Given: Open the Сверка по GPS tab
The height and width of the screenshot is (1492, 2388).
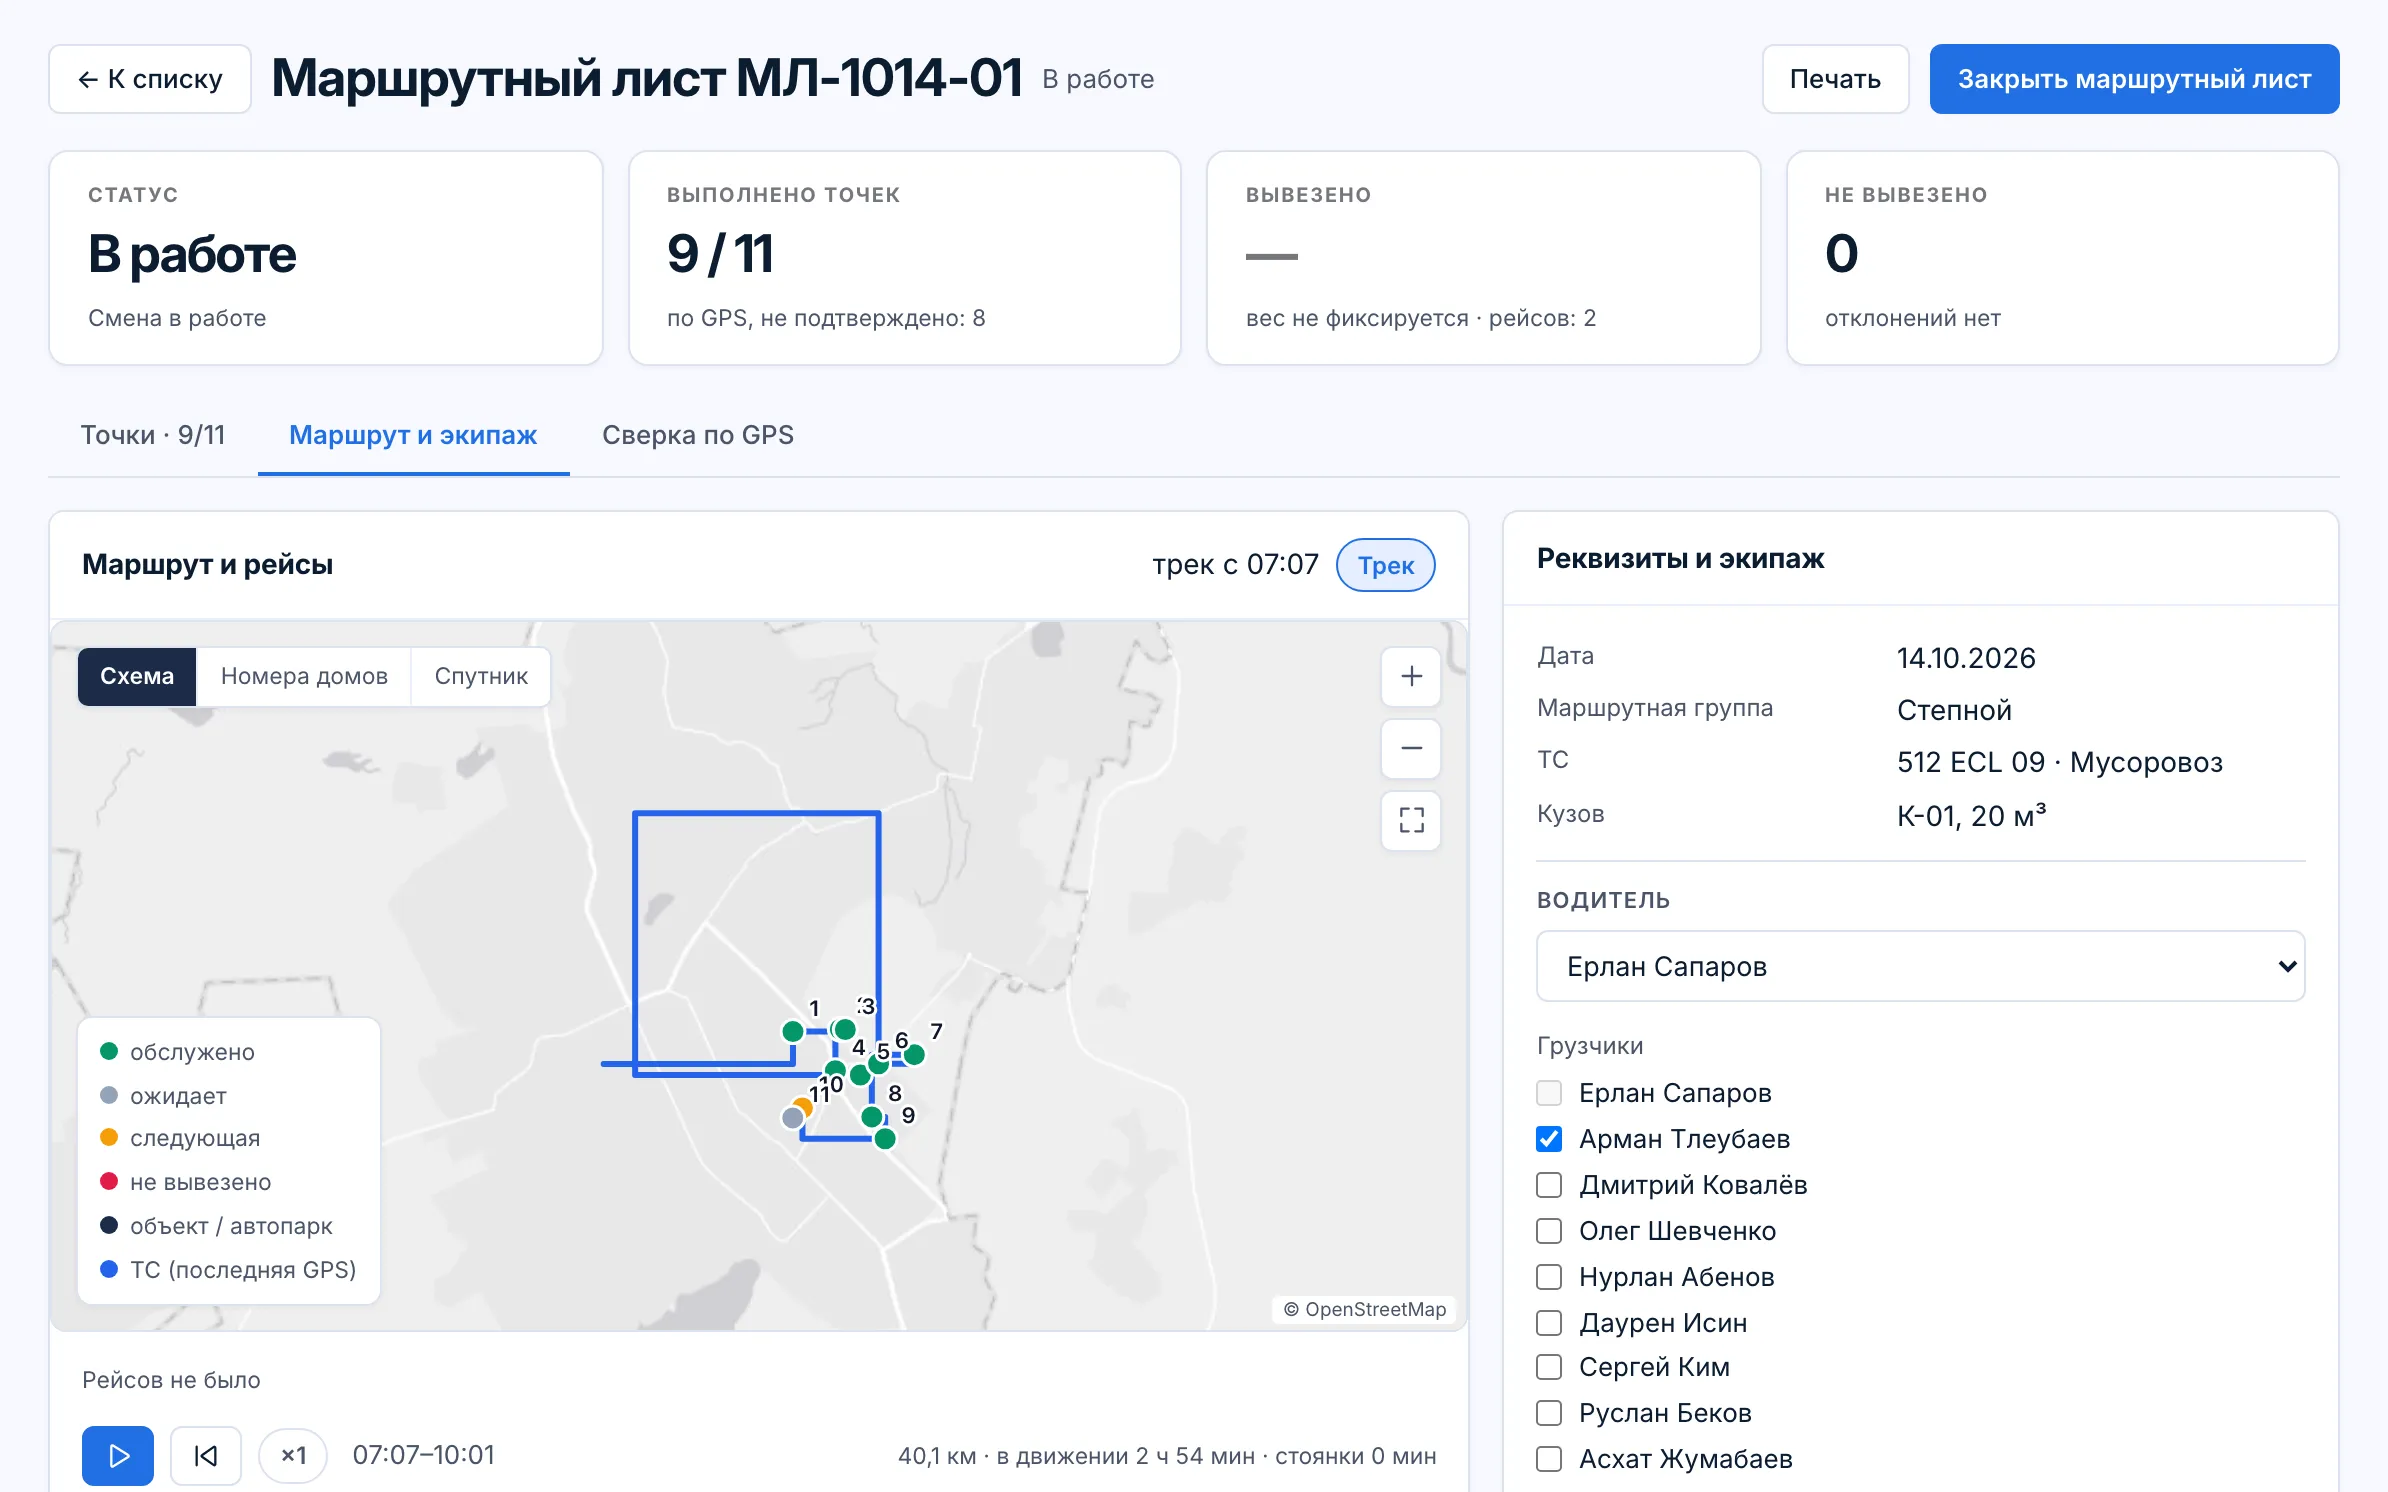Looking at the screenshot, I should 698,435.
